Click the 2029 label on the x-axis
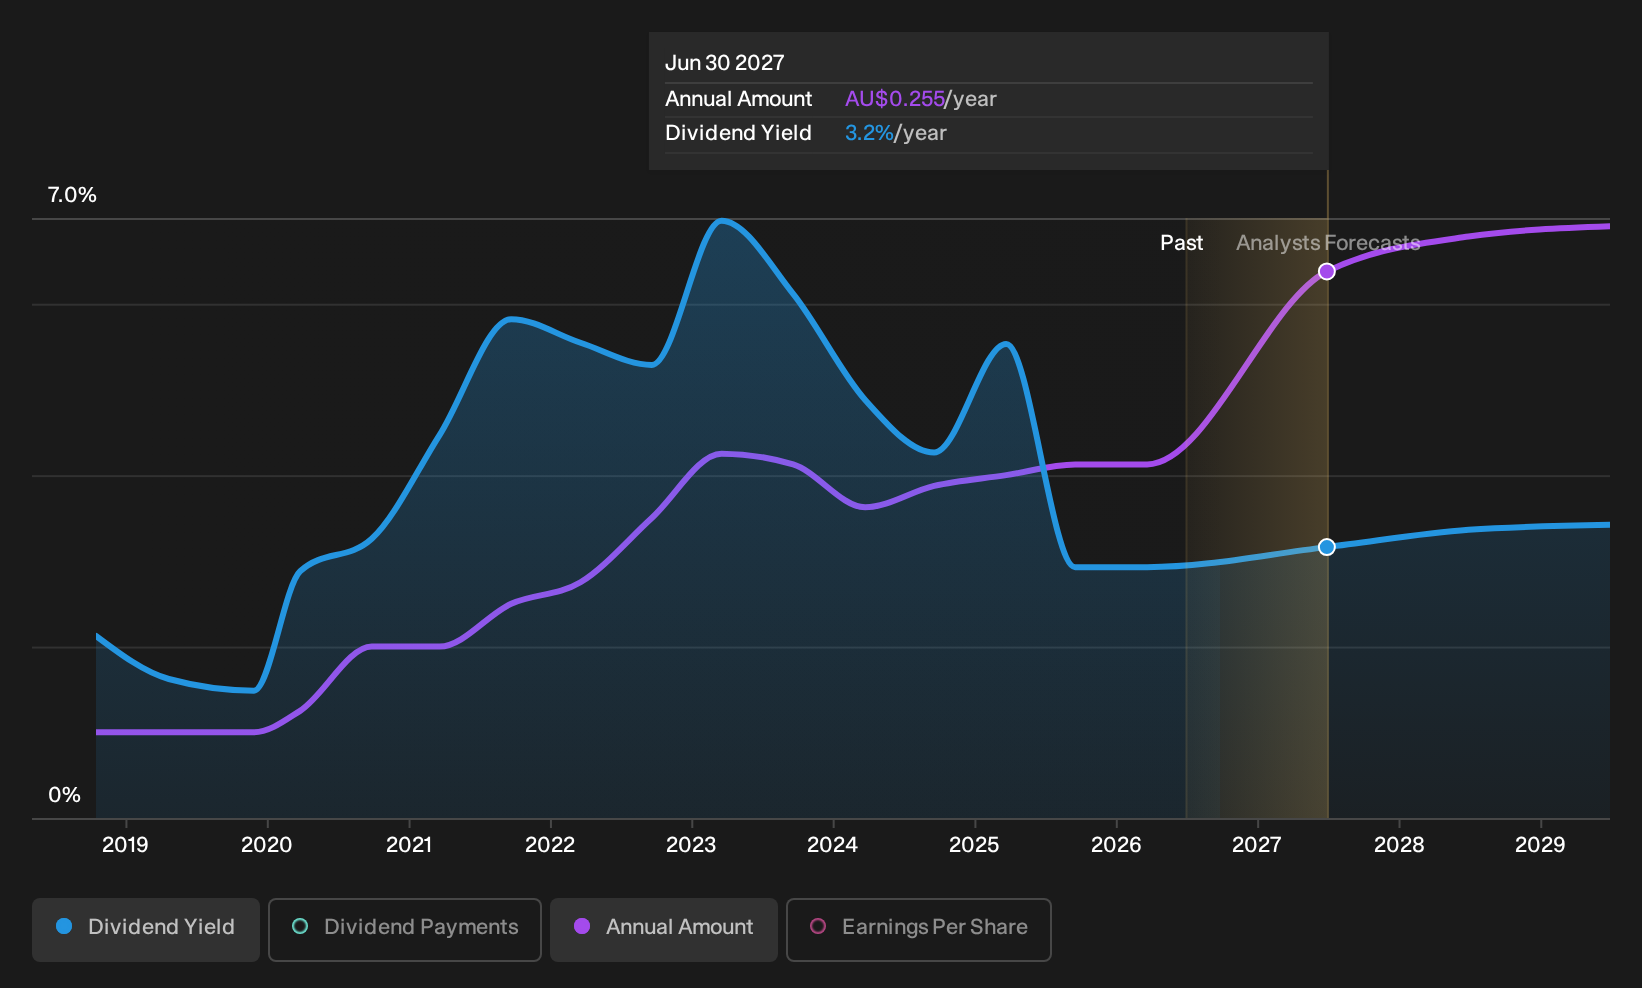1642x988 pixels. pos(1540,844)
